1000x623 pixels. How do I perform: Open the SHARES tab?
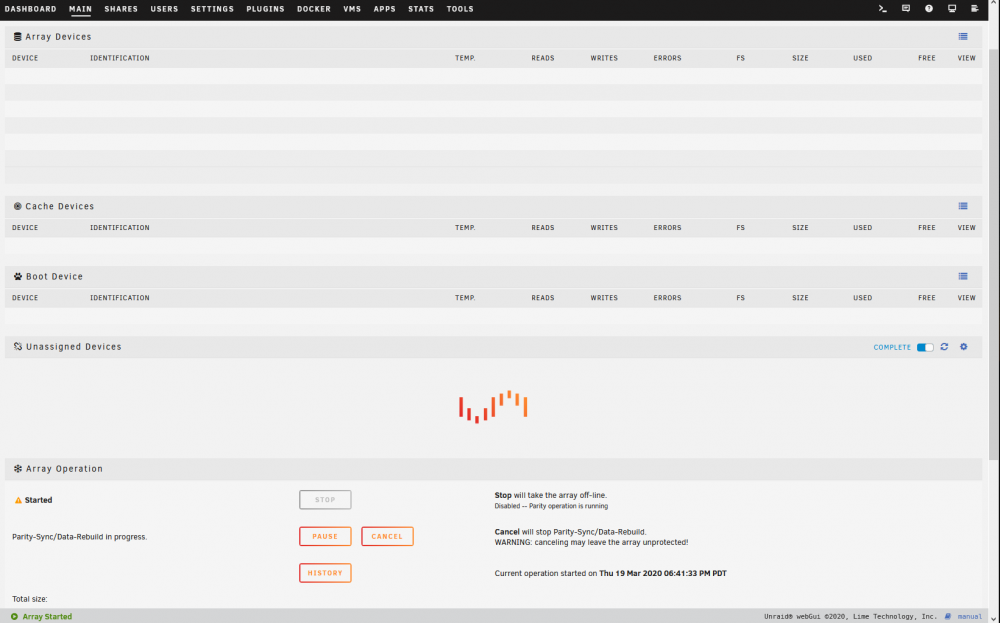click(121, 9)
